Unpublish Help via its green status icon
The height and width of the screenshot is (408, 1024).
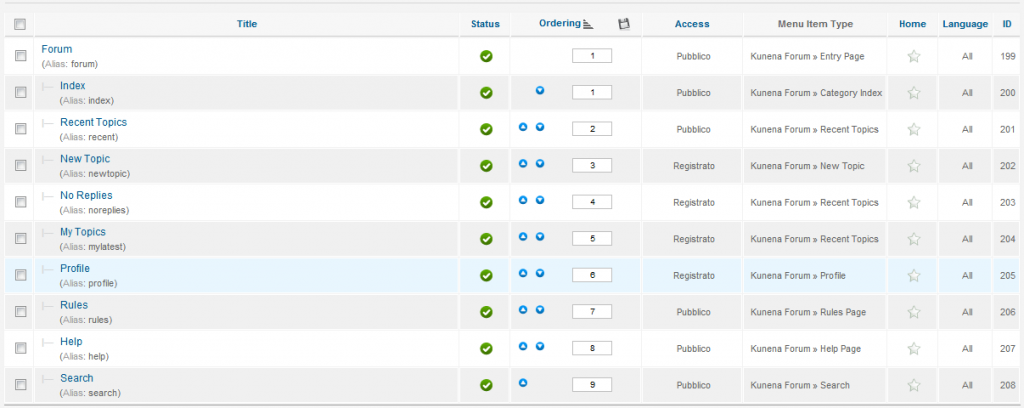pos(486,348)
